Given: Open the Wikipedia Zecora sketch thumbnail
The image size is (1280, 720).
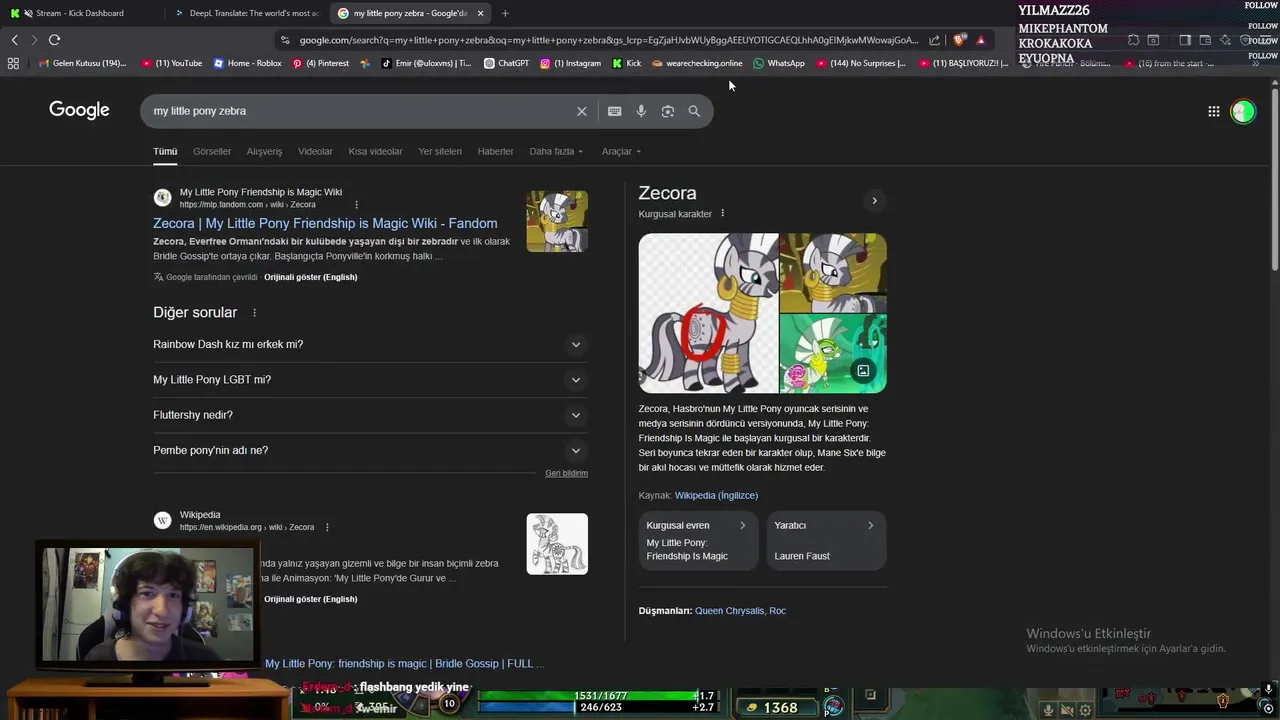Looking at the screenshot, I should pyautogui.click(x=557, y=544).
